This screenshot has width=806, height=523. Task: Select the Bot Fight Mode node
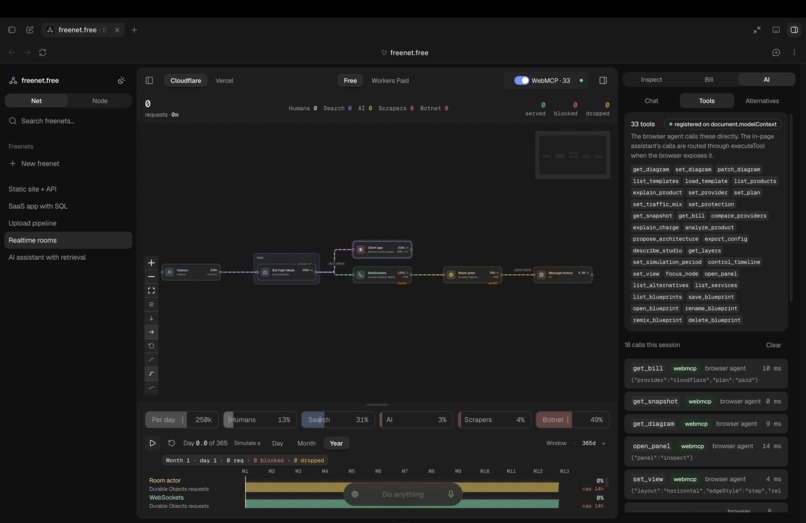[x=287, y=272]
